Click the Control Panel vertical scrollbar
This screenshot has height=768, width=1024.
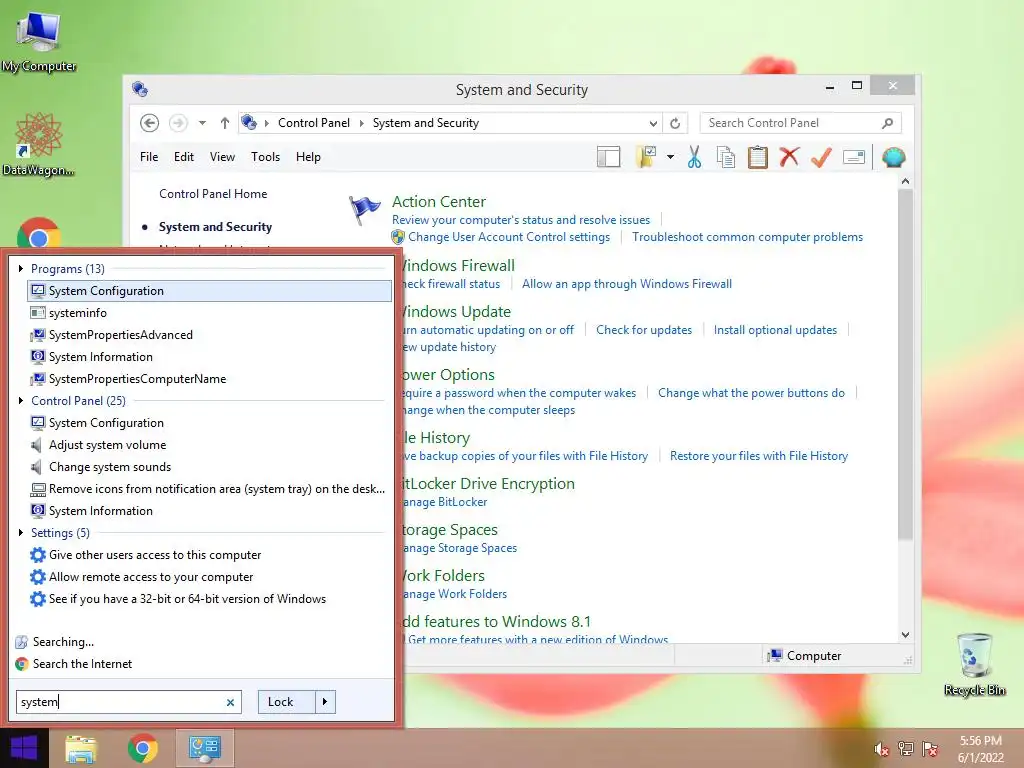pyautogui.click(x=905, y=364)
